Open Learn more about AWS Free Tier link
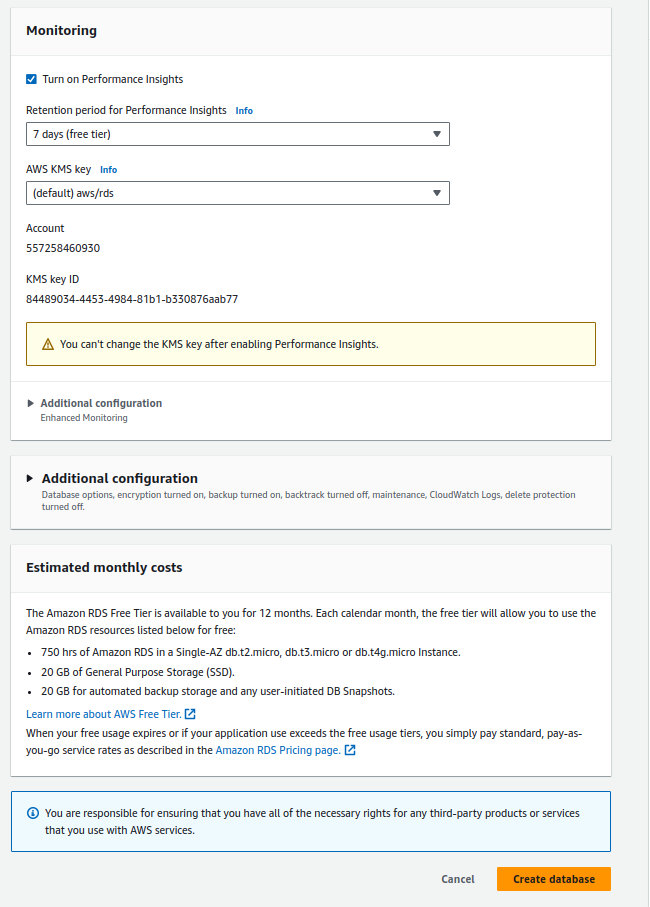 pos(104,714)
